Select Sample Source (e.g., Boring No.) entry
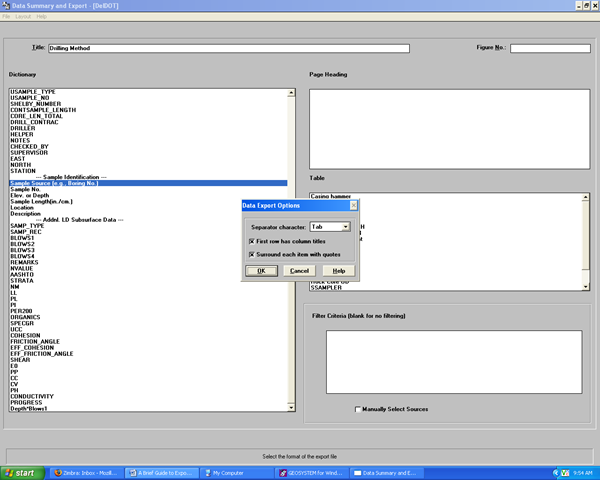Screen dimensions: 600x480 click(x=148, y=183)
